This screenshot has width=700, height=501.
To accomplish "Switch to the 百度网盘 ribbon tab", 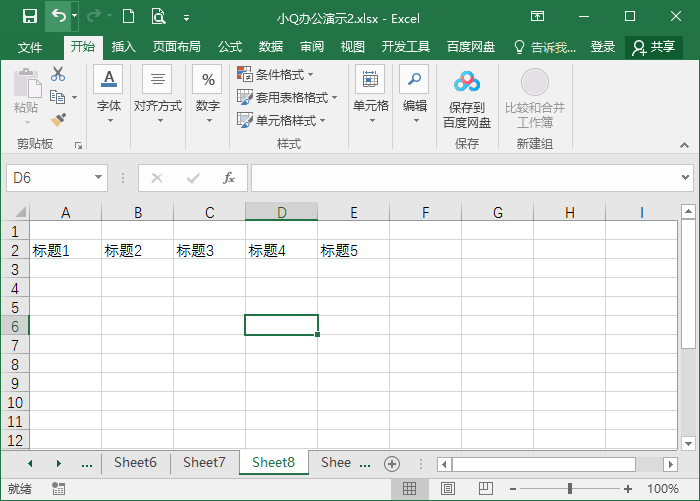I will 471,46.
